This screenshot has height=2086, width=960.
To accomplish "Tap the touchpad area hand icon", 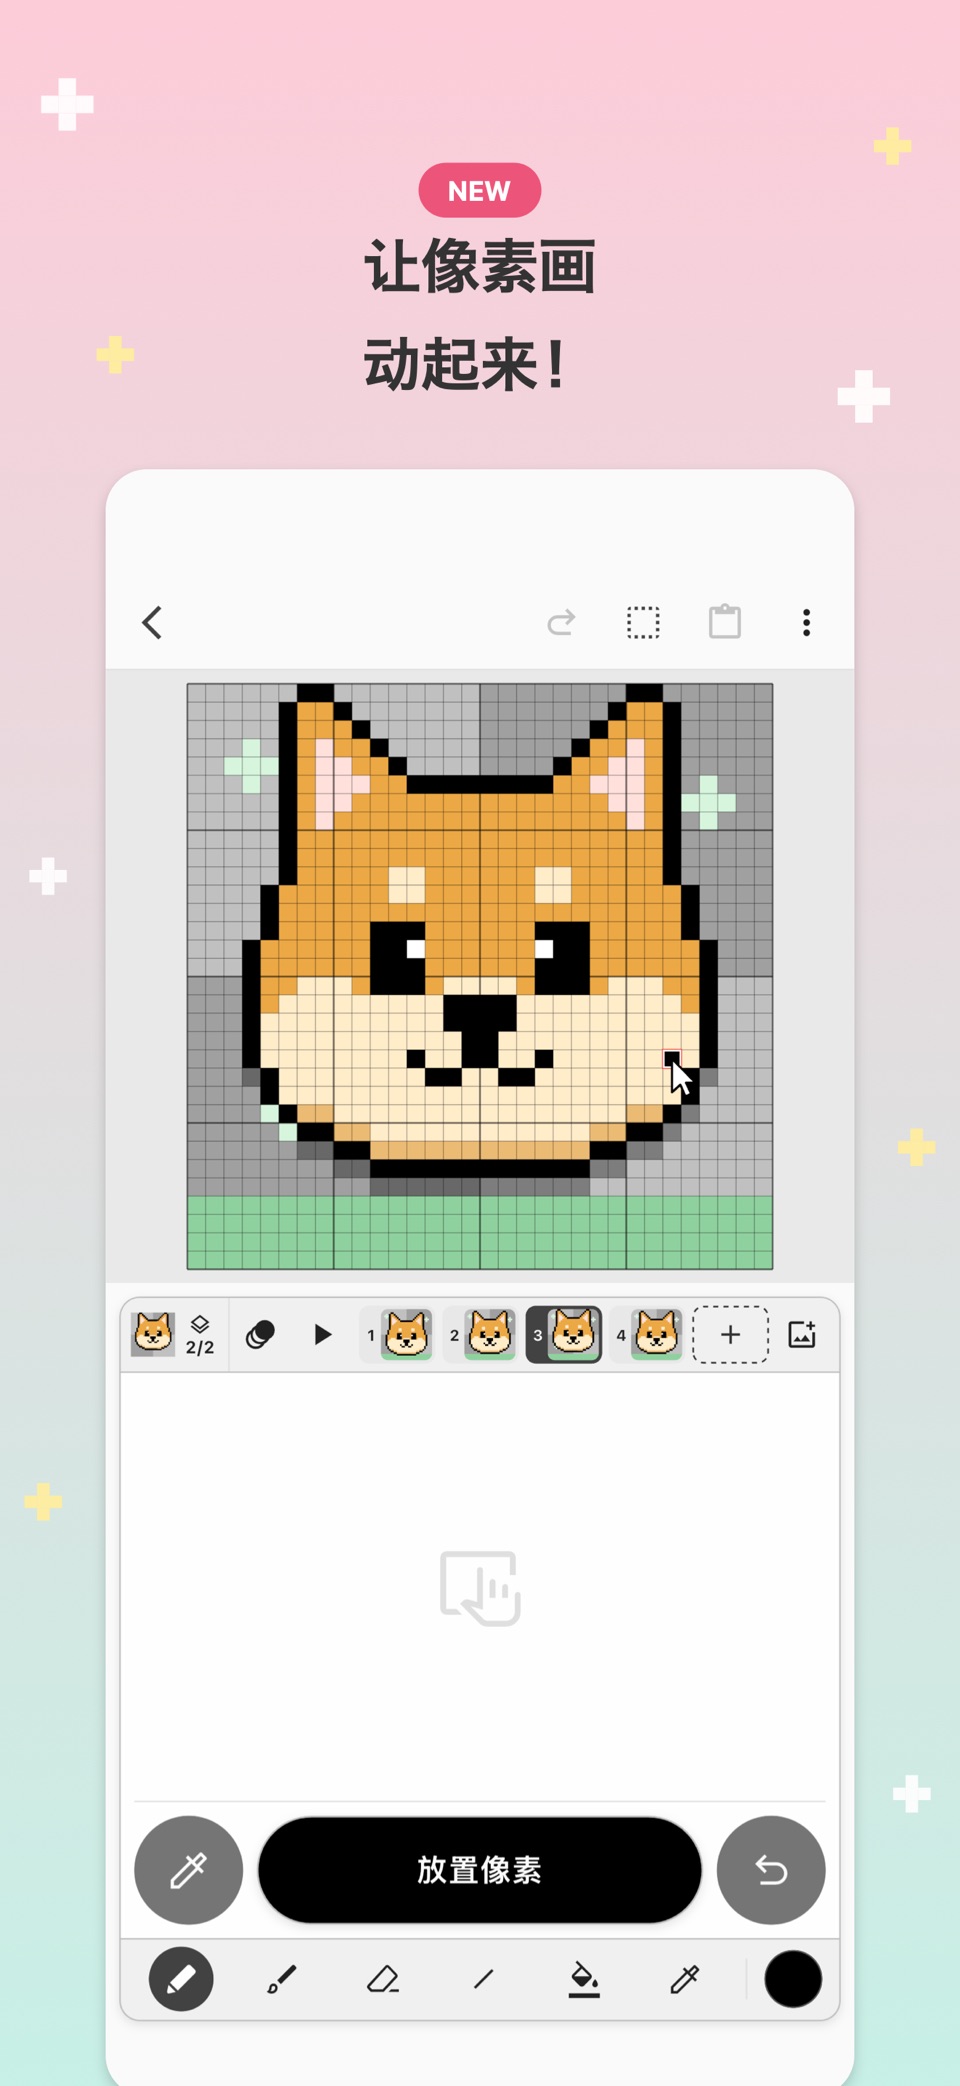I will pos(480,1588).
